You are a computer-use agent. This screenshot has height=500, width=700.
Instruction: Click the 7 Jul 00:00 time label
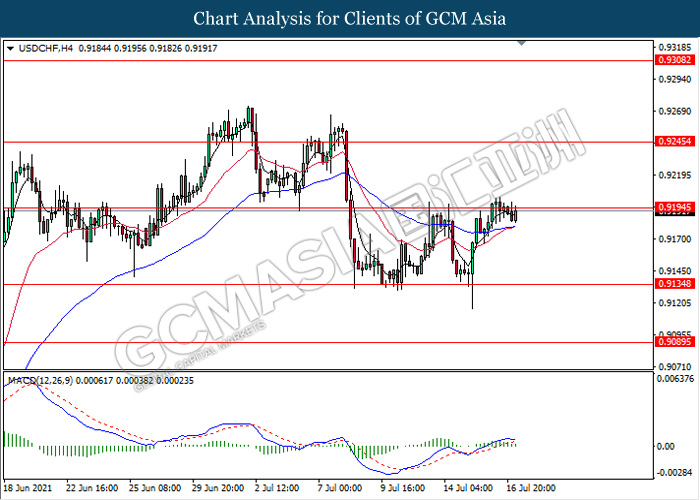[340, 488]
